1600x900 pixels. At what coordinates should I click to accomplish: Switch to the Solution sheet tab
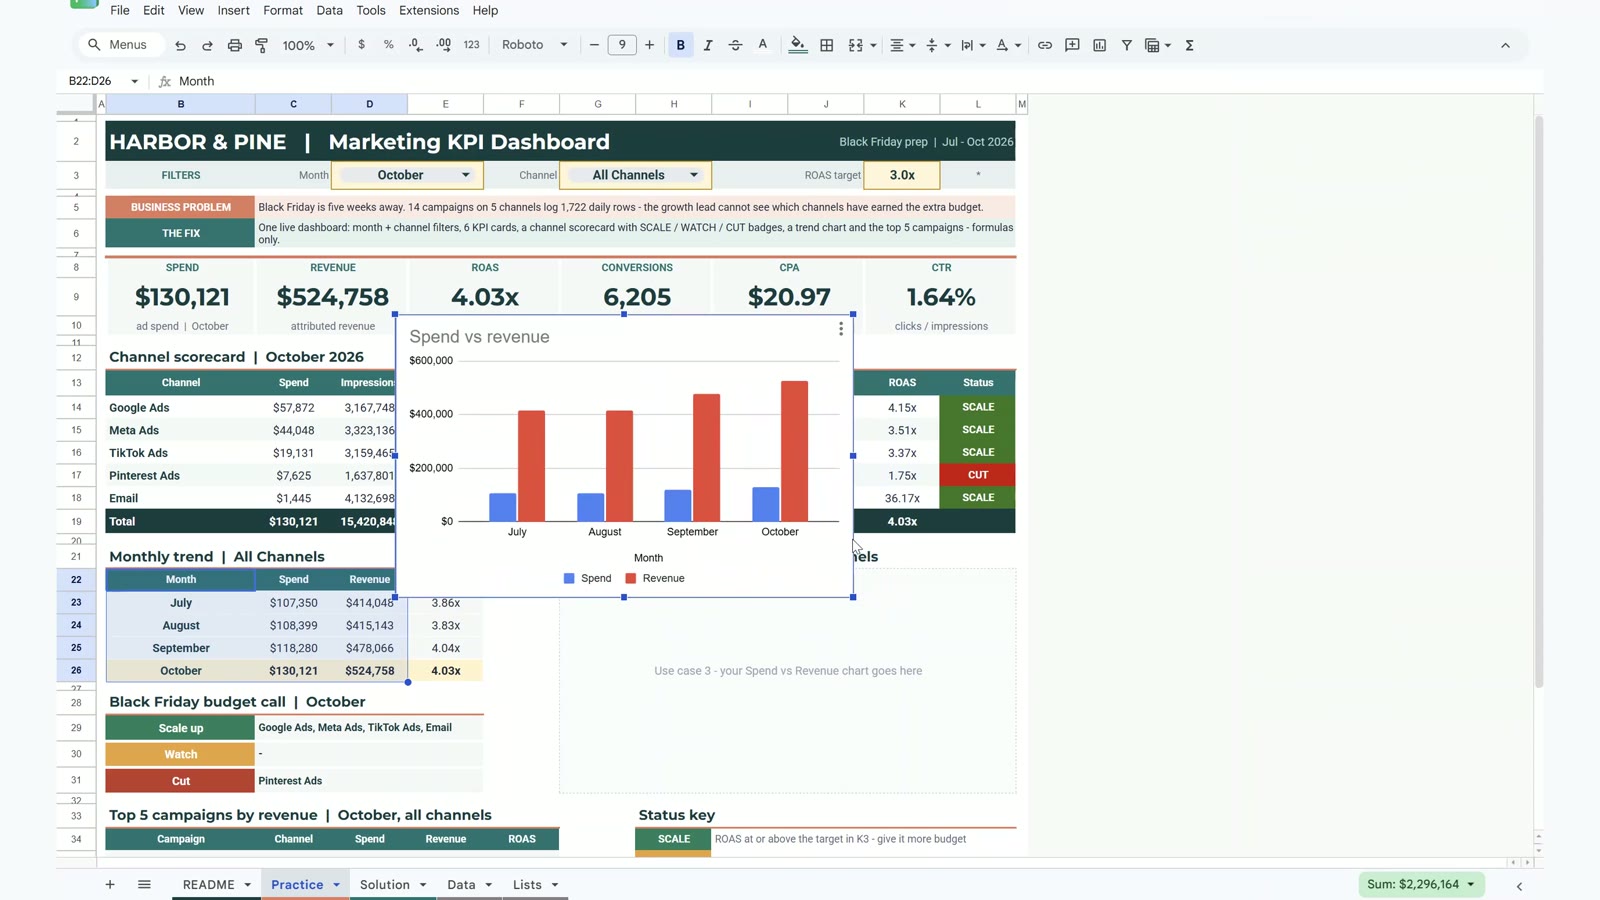[x=385, y=885]
